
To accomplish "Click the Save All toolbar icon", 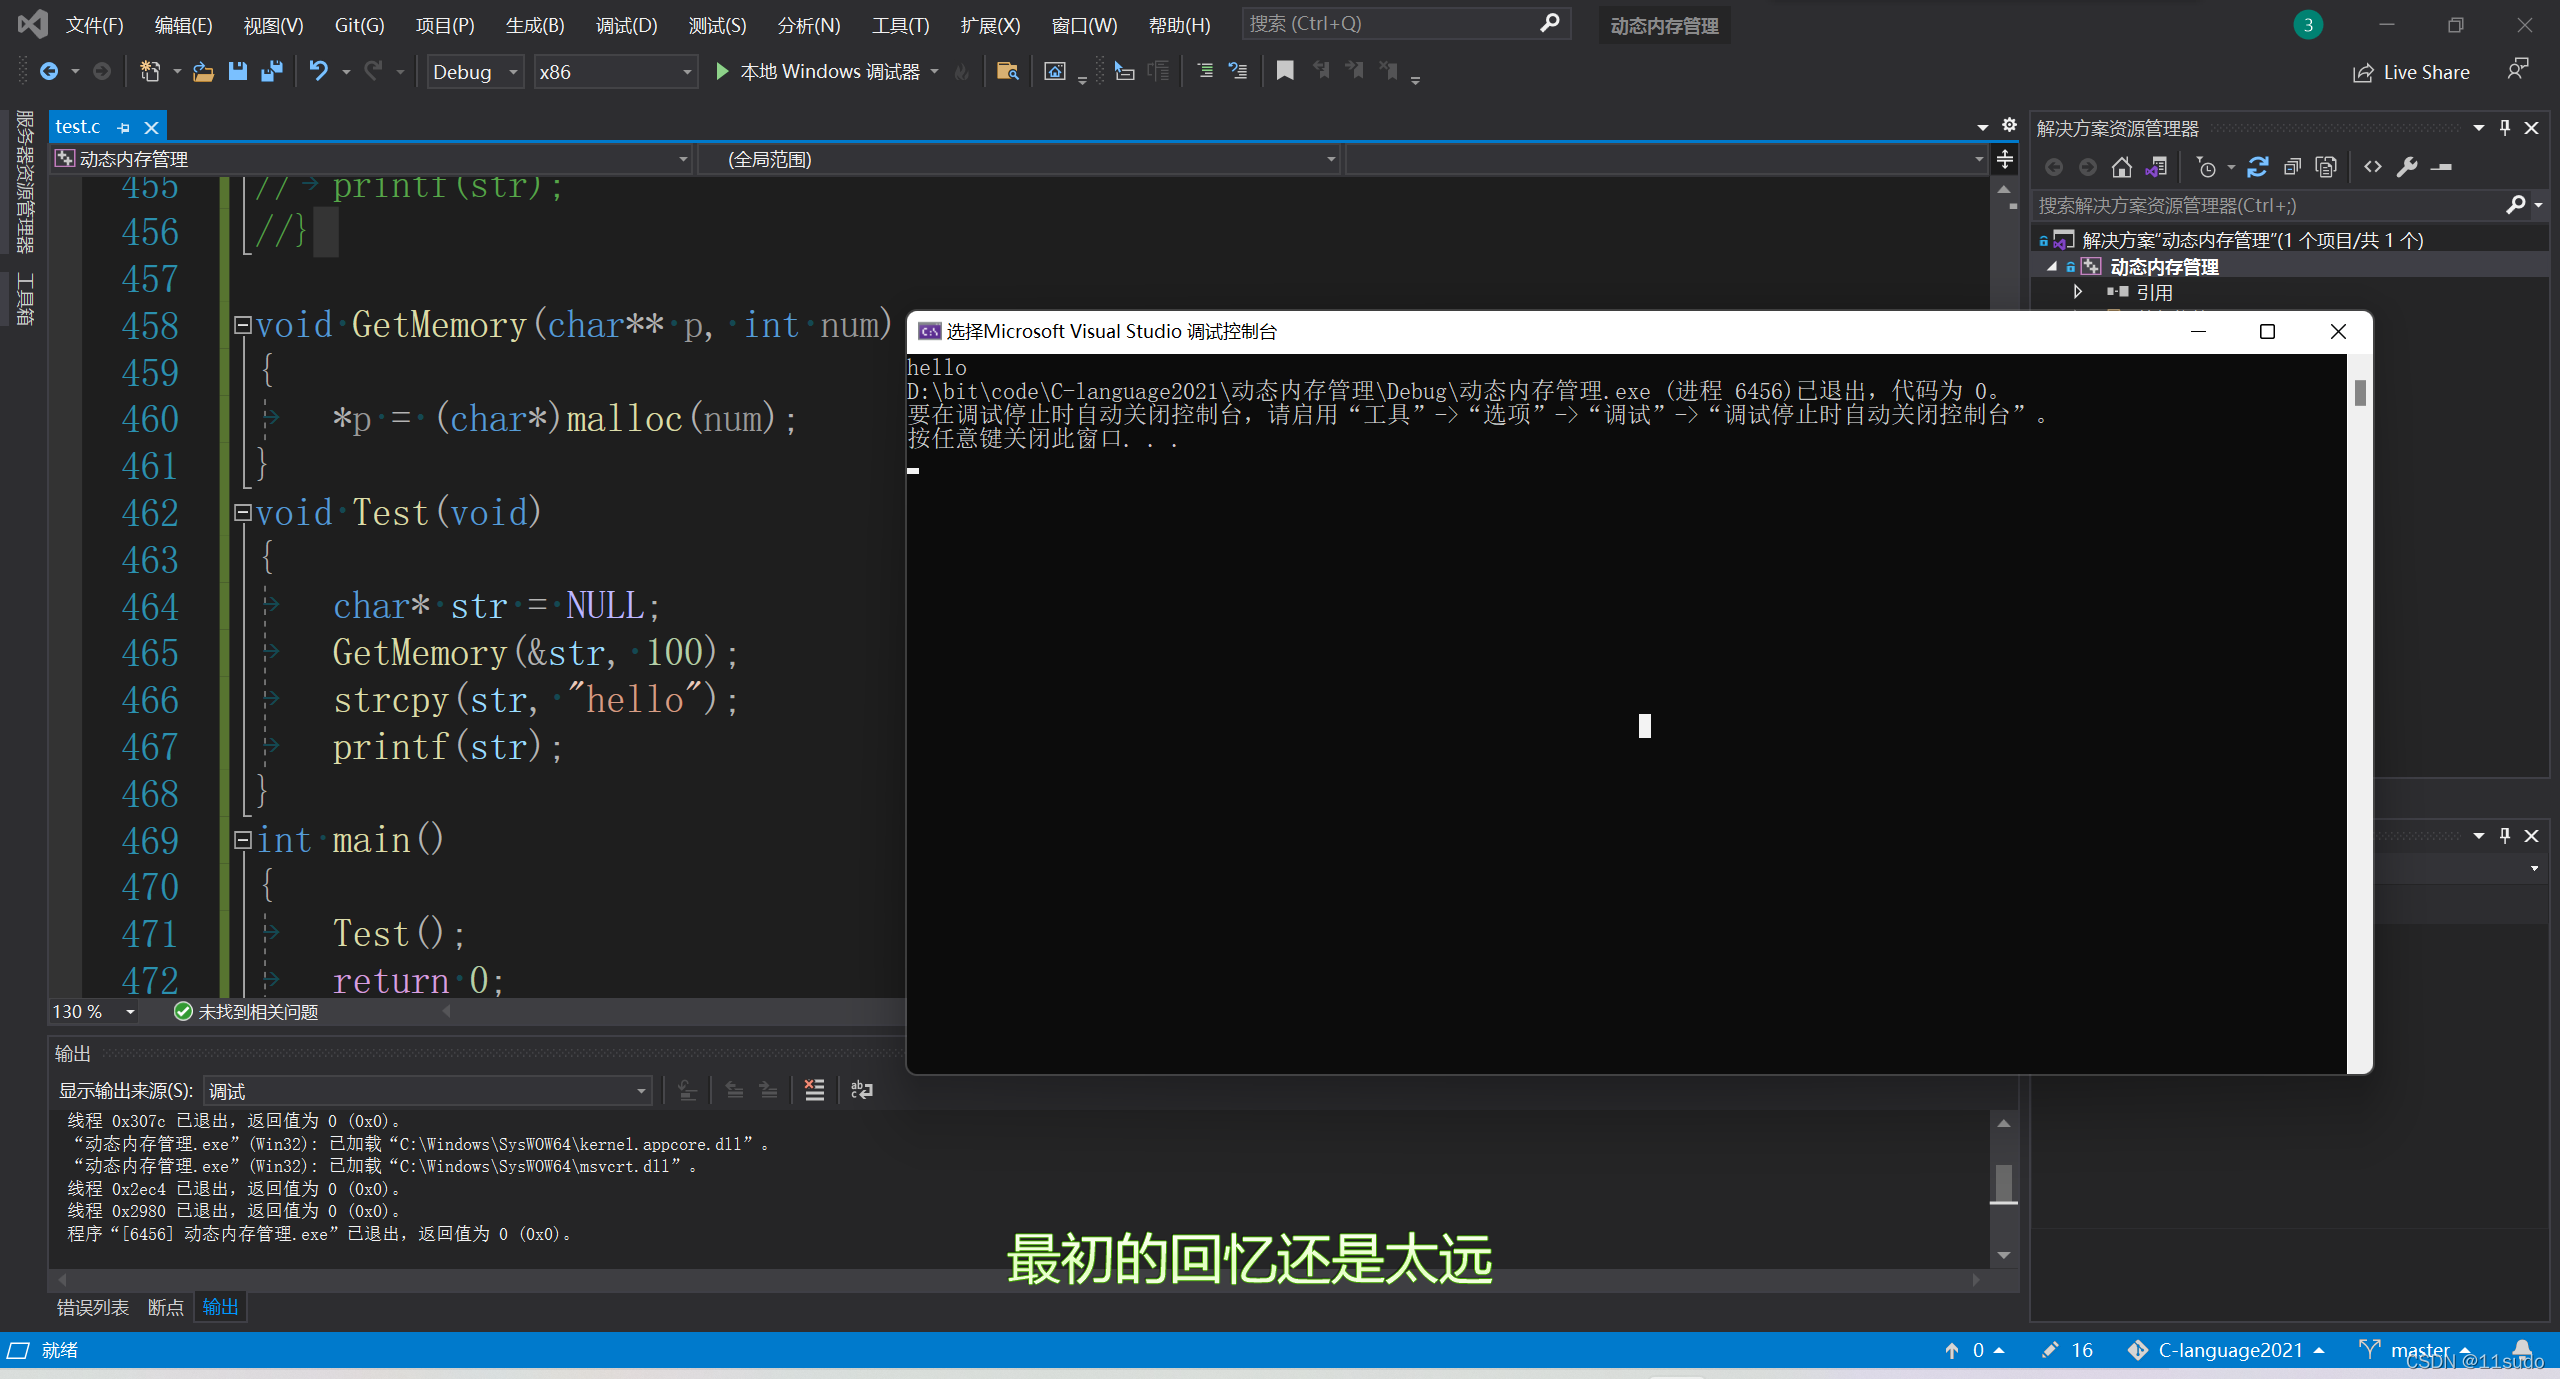I will pyautogui.click(x=271, y=71).
